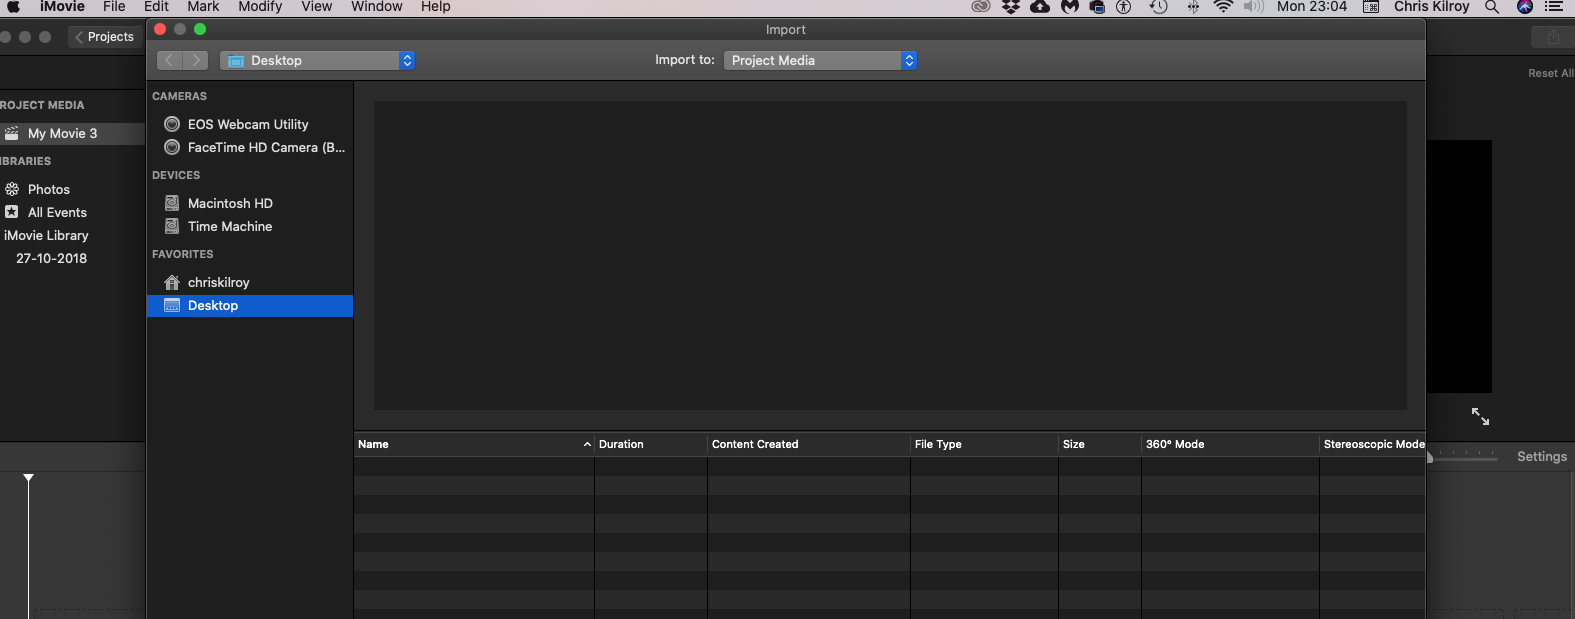This screenshot has width=1575, height=619.
Task: Open the Malwarebytes menu bar icon
Action: [x=1070, y=7]
